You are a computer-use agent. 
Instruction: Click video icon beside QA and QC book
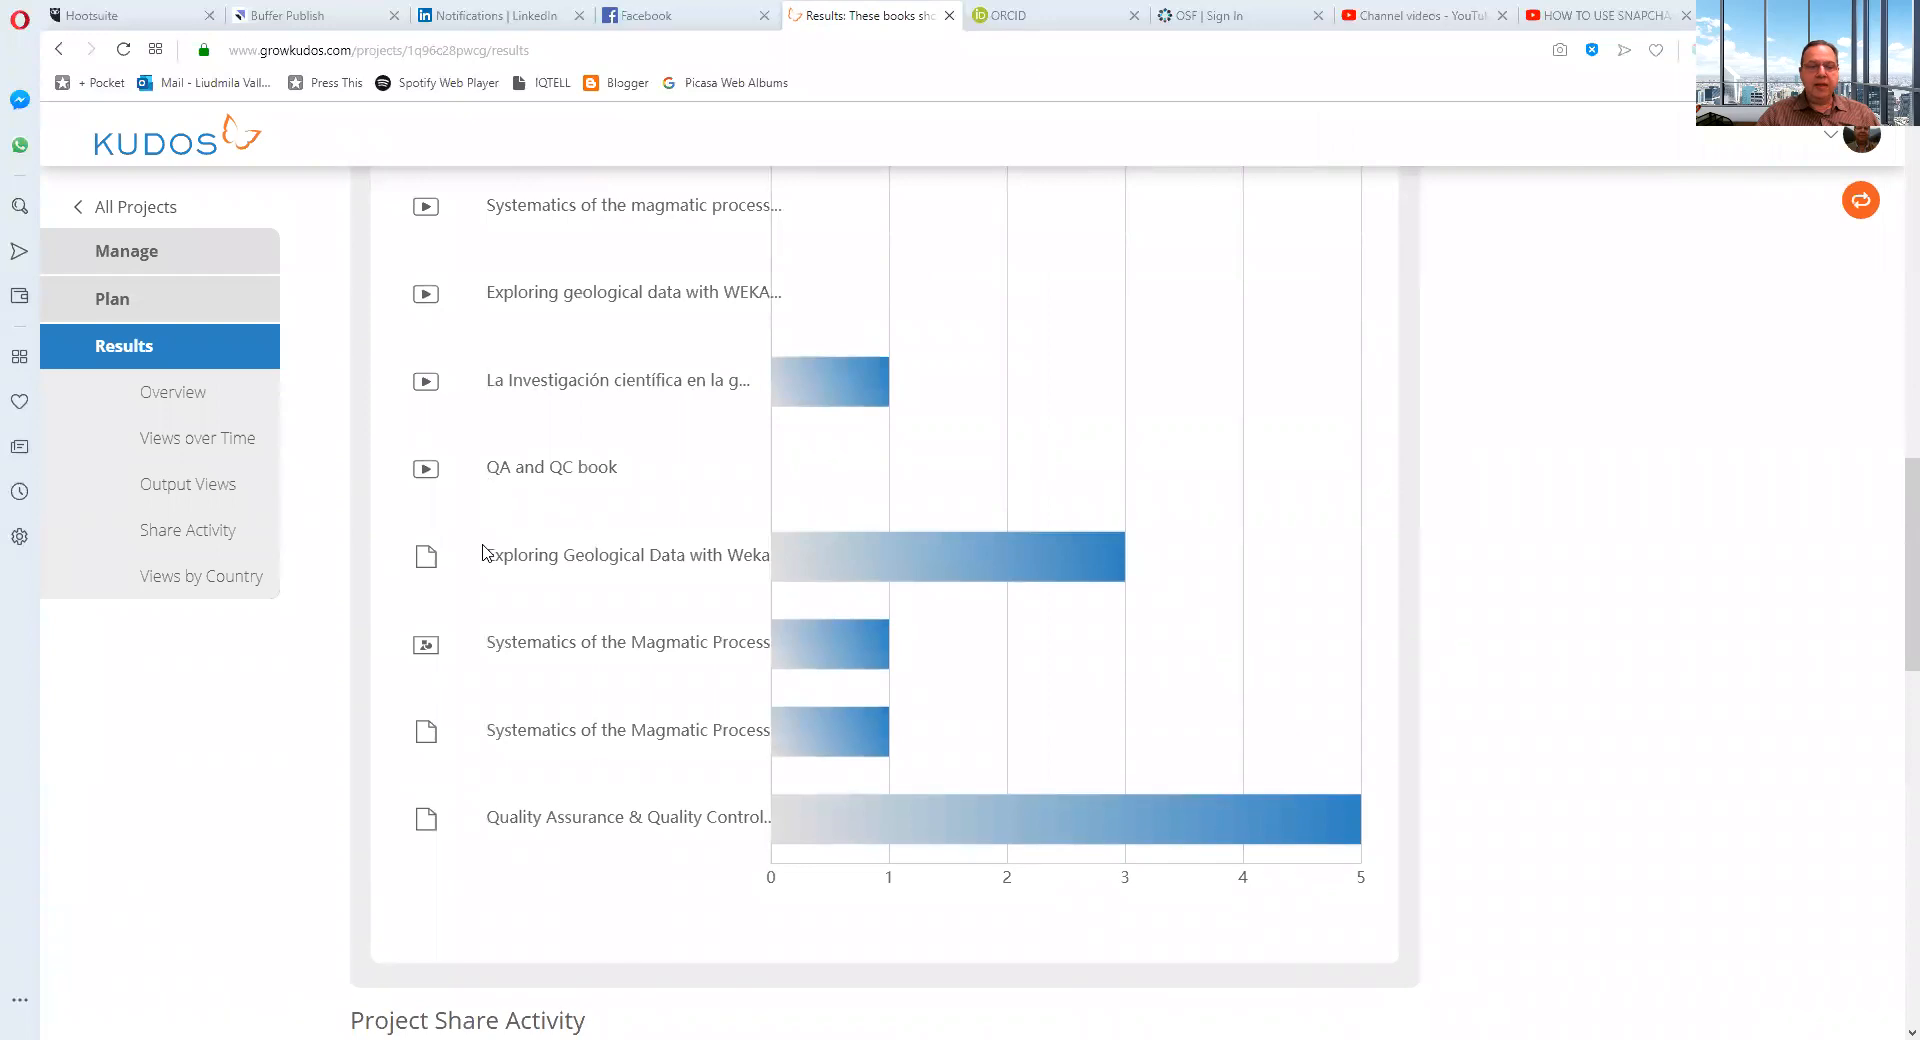pos(426,469)
